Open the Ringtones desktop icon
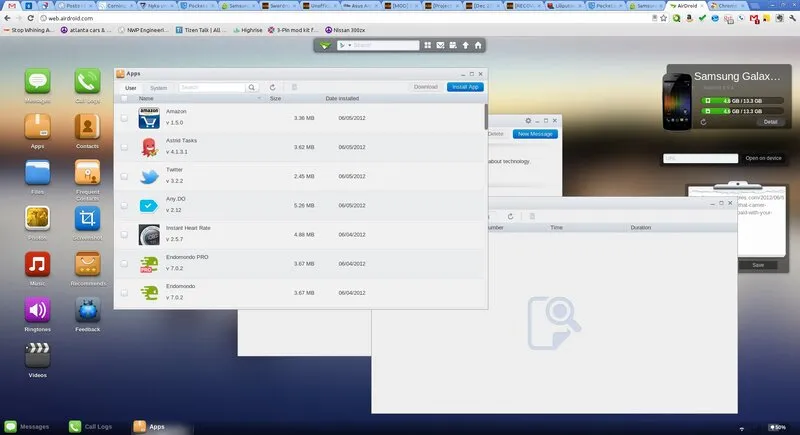 [38, 310]
